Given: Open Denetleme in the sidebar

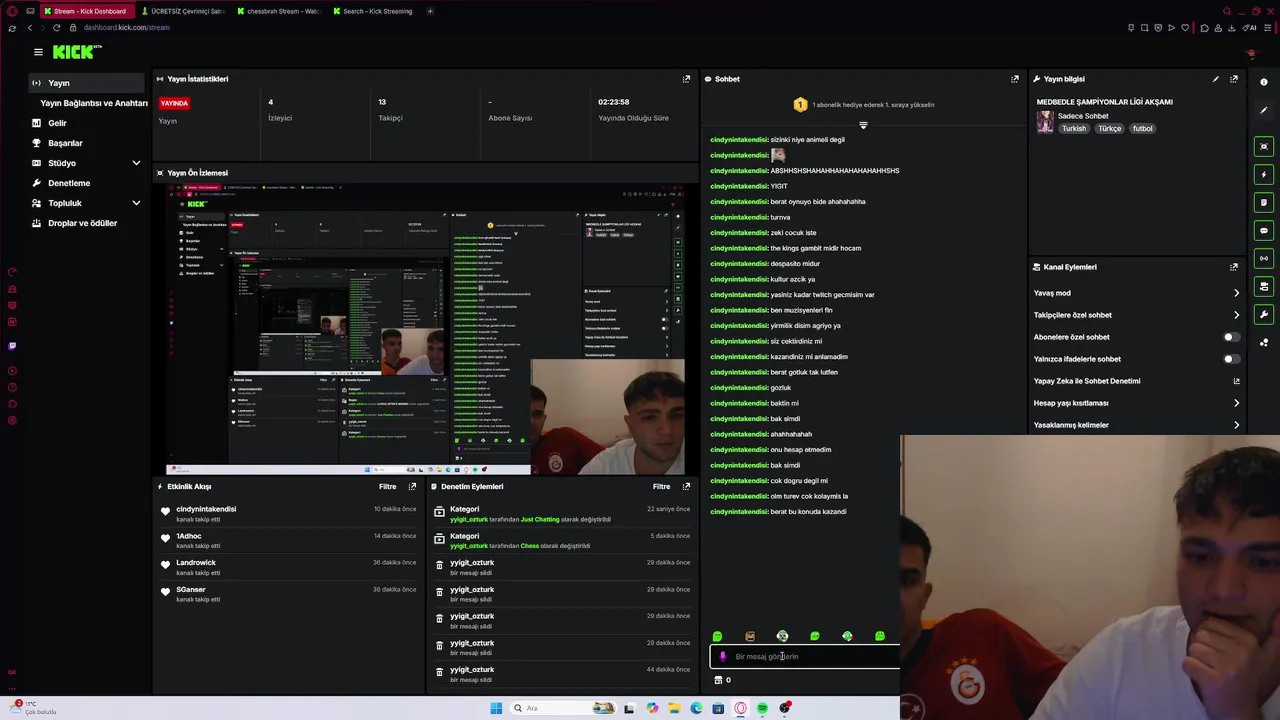Looking at the screenshot, I should pyautogui.click(x=69, y=183).
